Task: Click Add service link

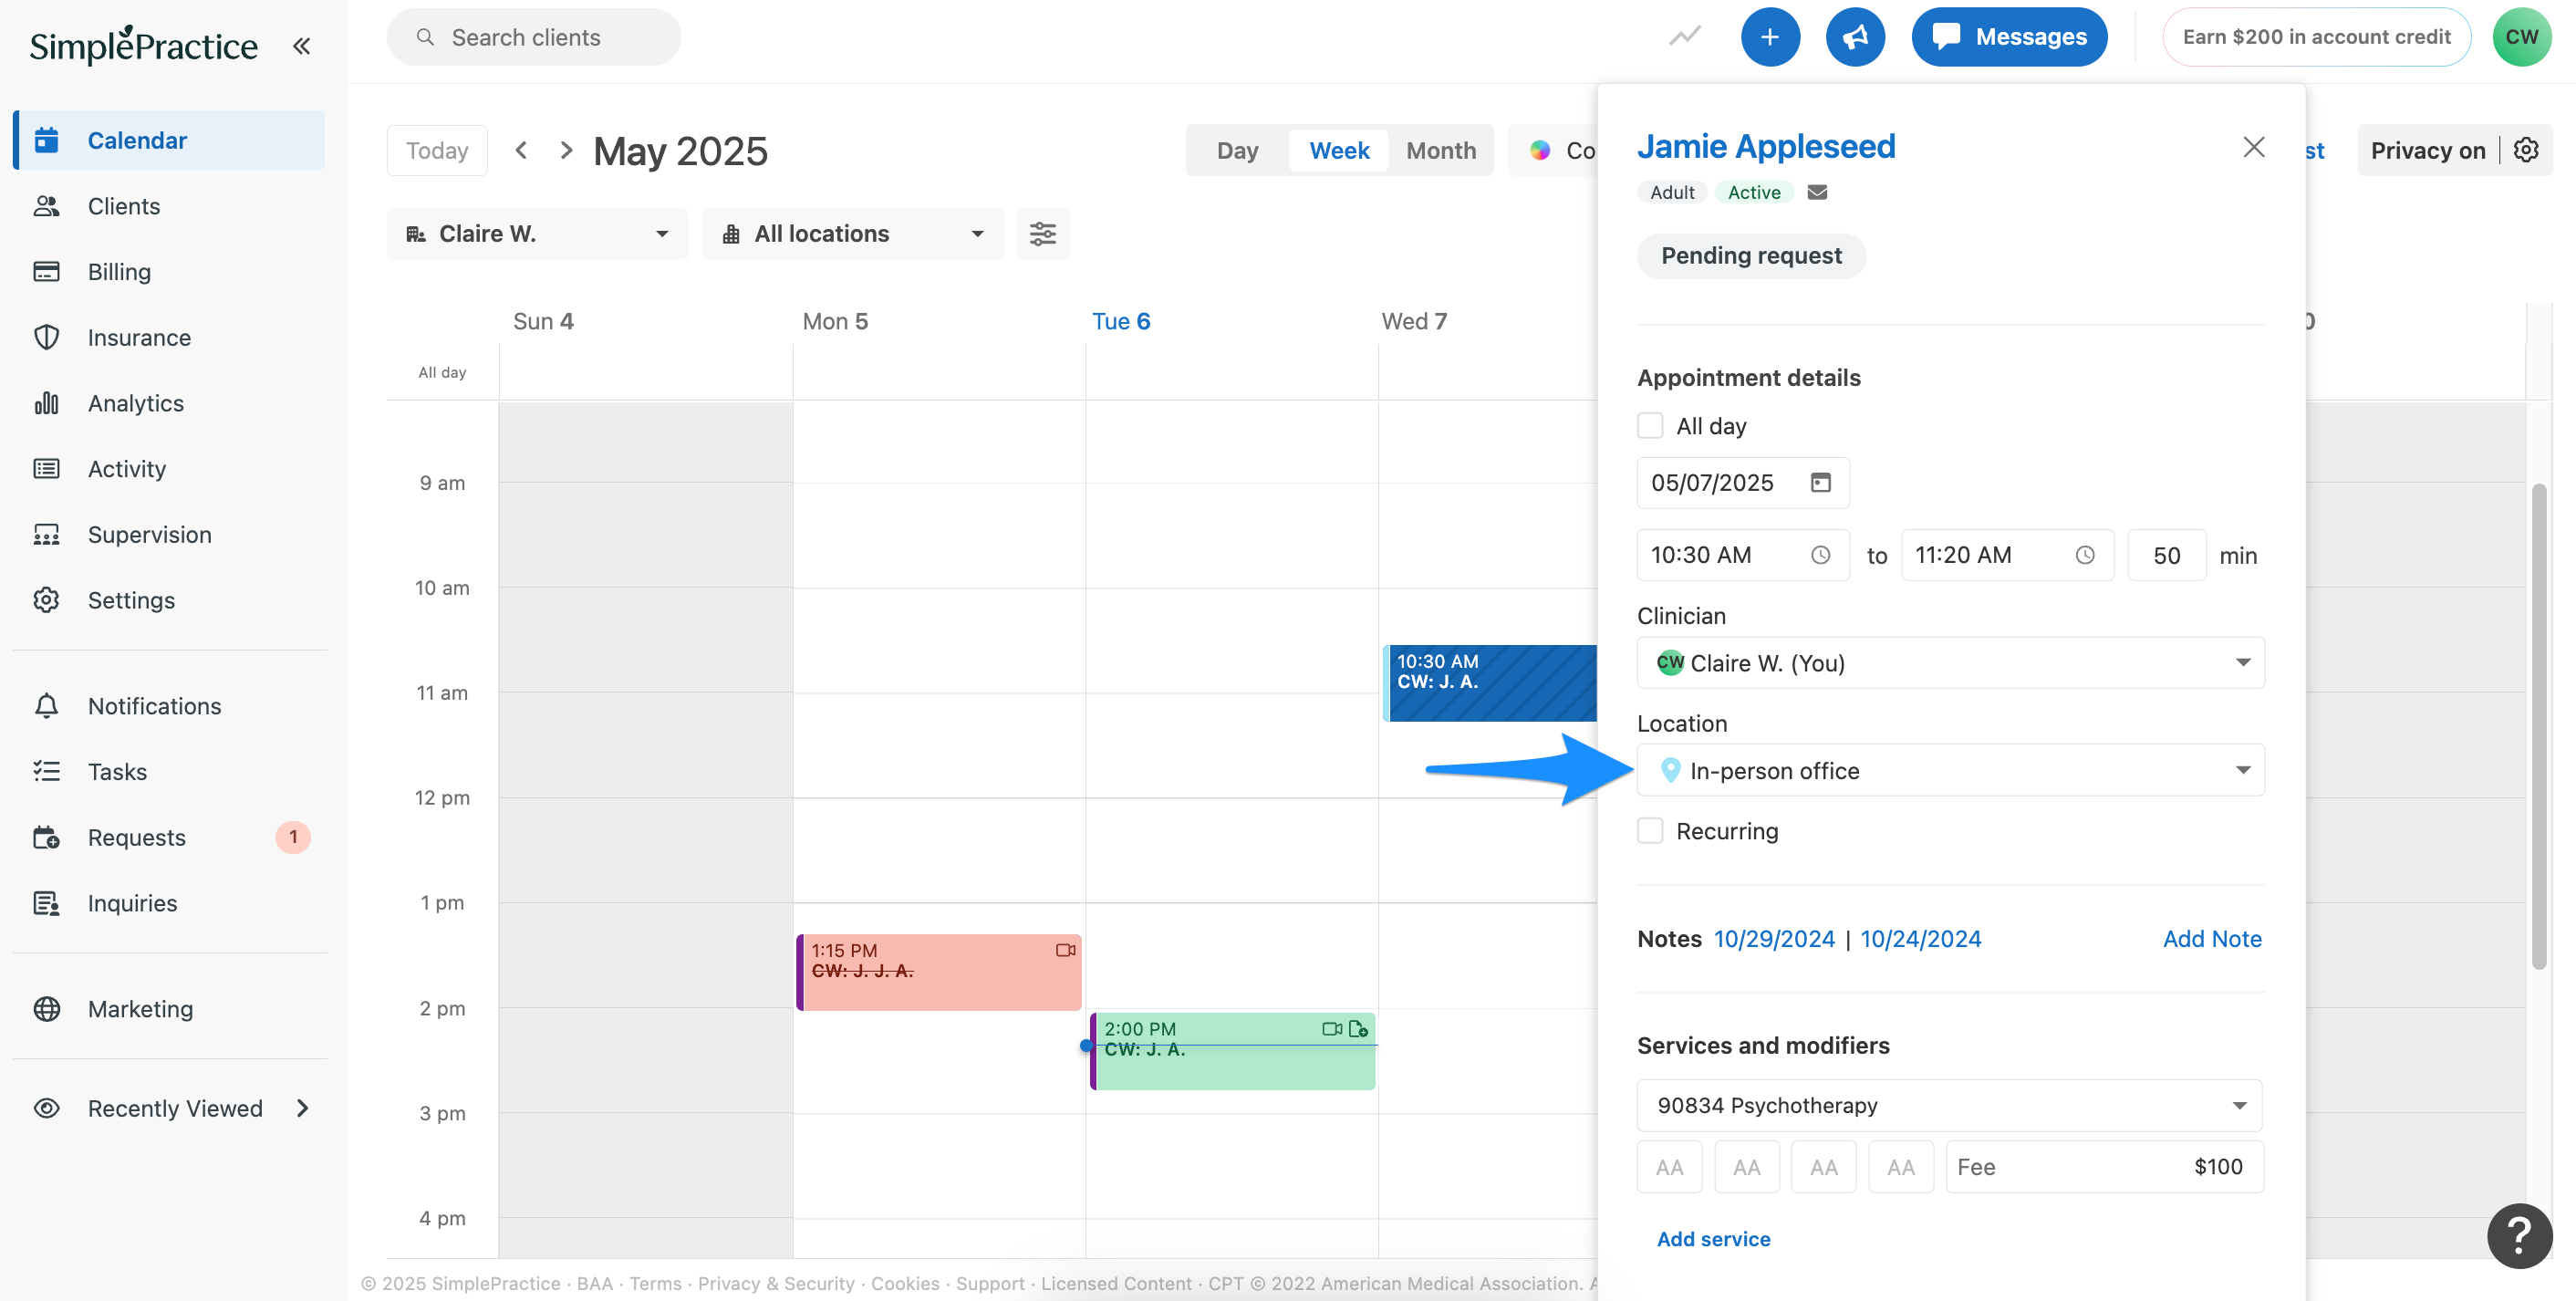Action: [x=1713, y=1239]
